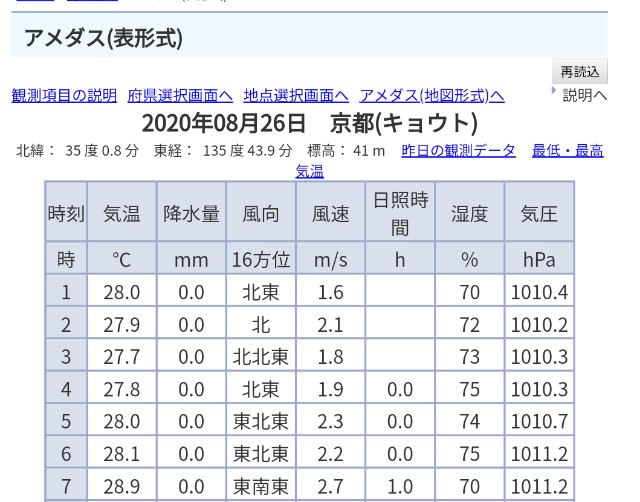Select the station name 京都(キョウト)

[x=404, y=123]
